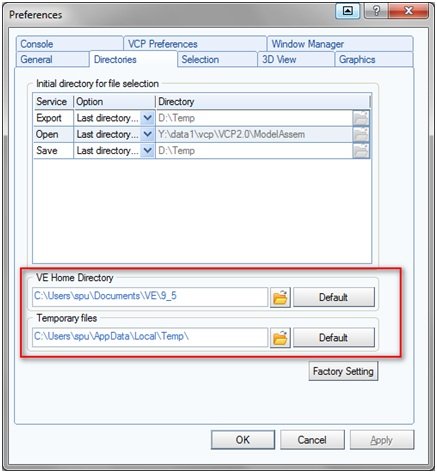The width and height of the screenshot is (437, 473).
Task: Click the help question mark button
Action: [376, 11]
